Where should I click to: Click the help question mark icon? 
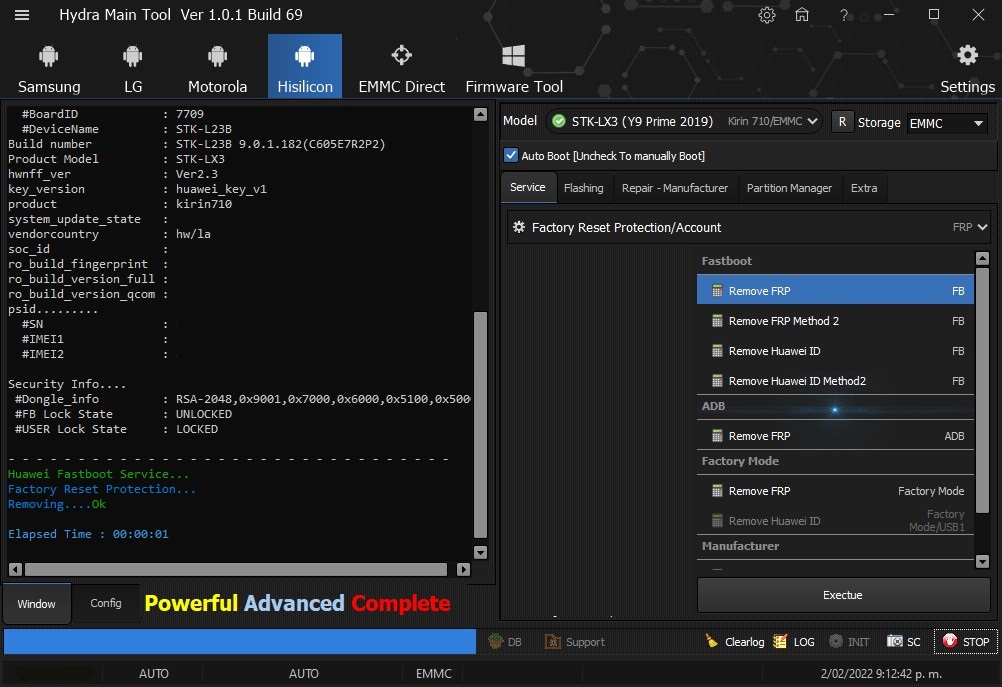[x=844, y=15]
